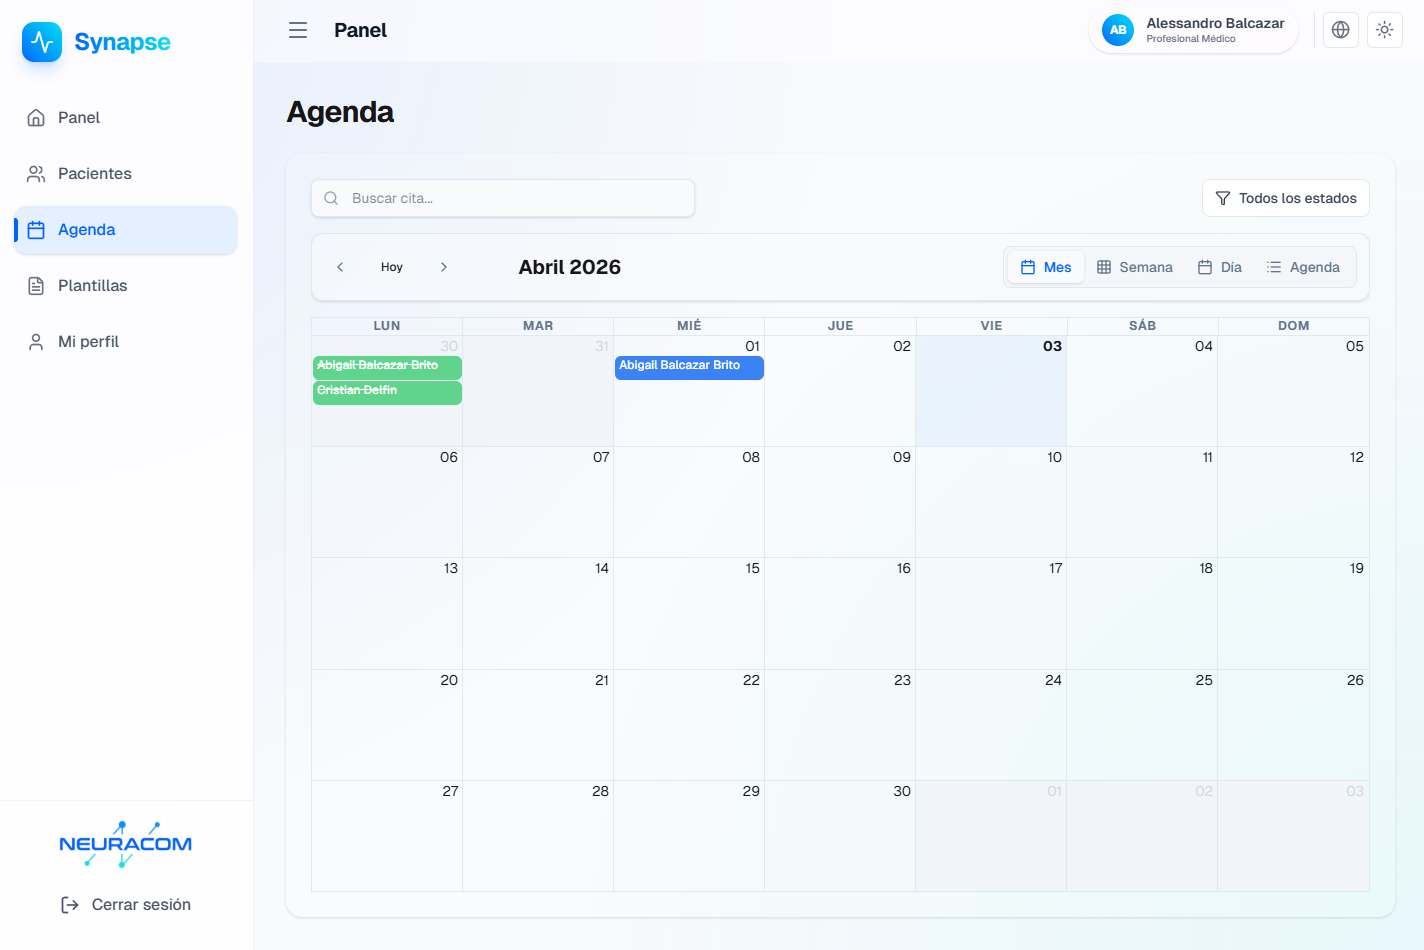The height and width of the screenshot is (950, 1424).
Task: Open the language globe icon
Action: tap(1340, 30)
